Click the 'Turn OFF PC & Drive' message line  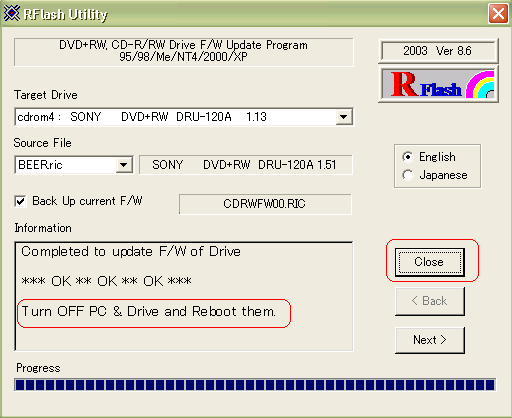pyautogui.click(x=149, y=312)
